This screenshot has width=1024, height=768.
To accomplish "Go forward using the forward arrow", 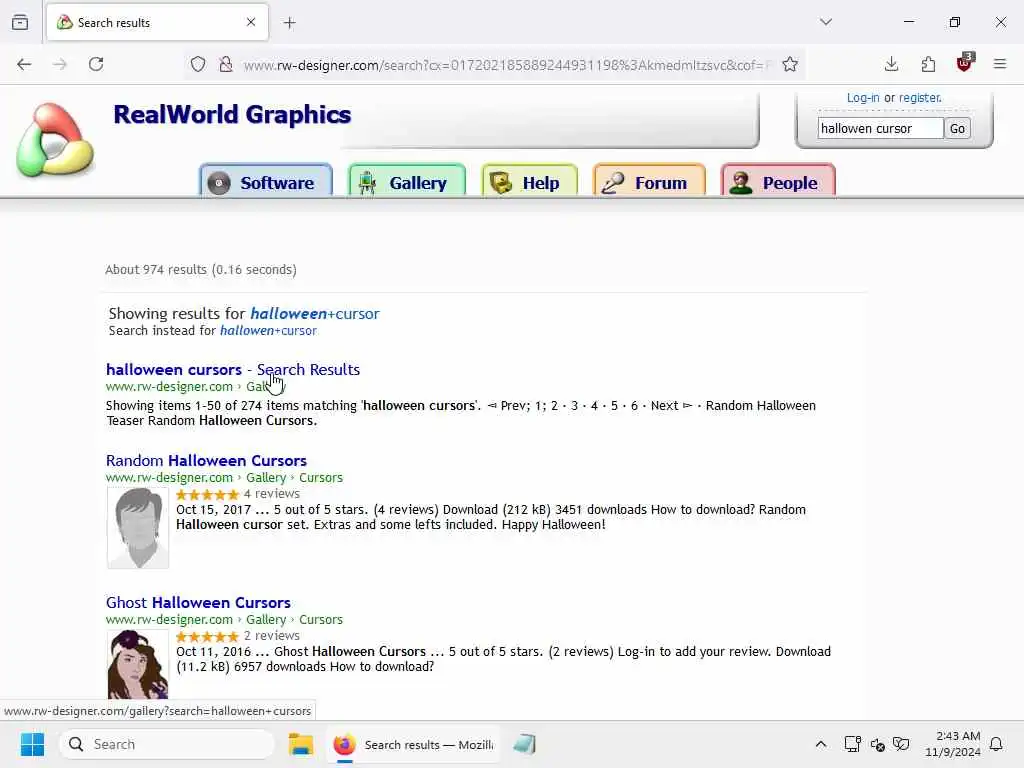I will pyautogui.click(x=60, y=64).
